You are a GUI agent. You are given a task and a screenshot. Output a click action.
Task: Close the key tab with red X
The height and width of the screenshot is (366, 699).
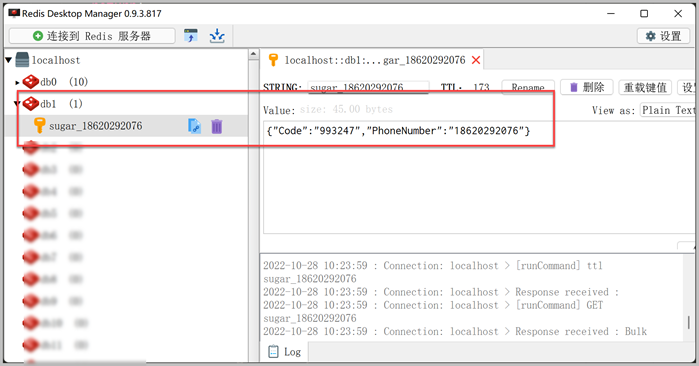pos(476,60)
